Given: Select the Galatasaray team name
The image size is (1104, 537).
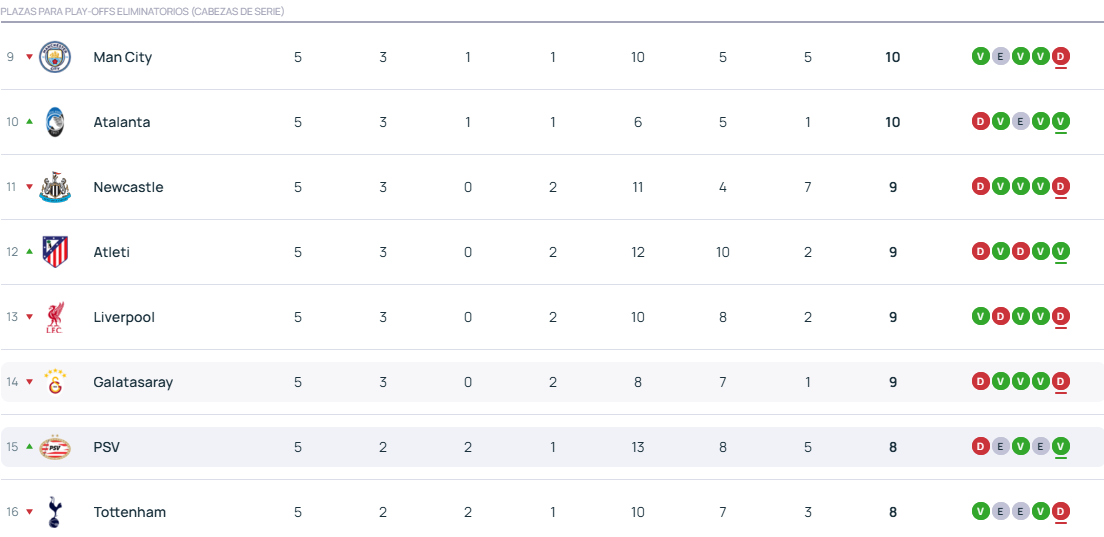Looking at the screenshot, I should [x=132, y=382].
